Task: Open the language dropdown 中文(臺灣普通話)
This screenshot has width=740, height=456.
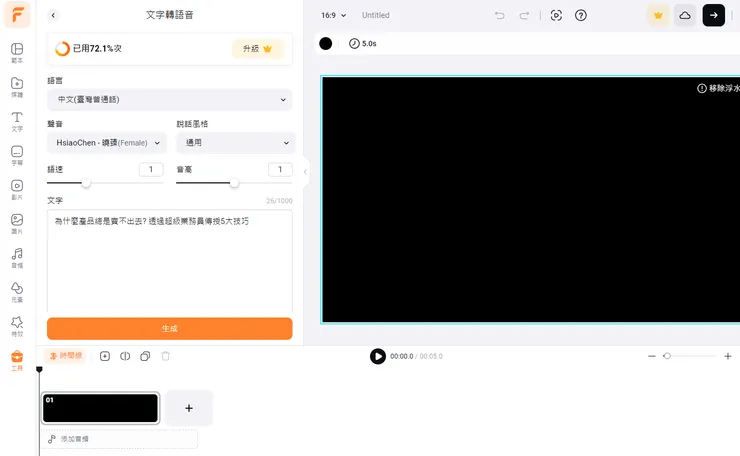Action: (169, 100)
